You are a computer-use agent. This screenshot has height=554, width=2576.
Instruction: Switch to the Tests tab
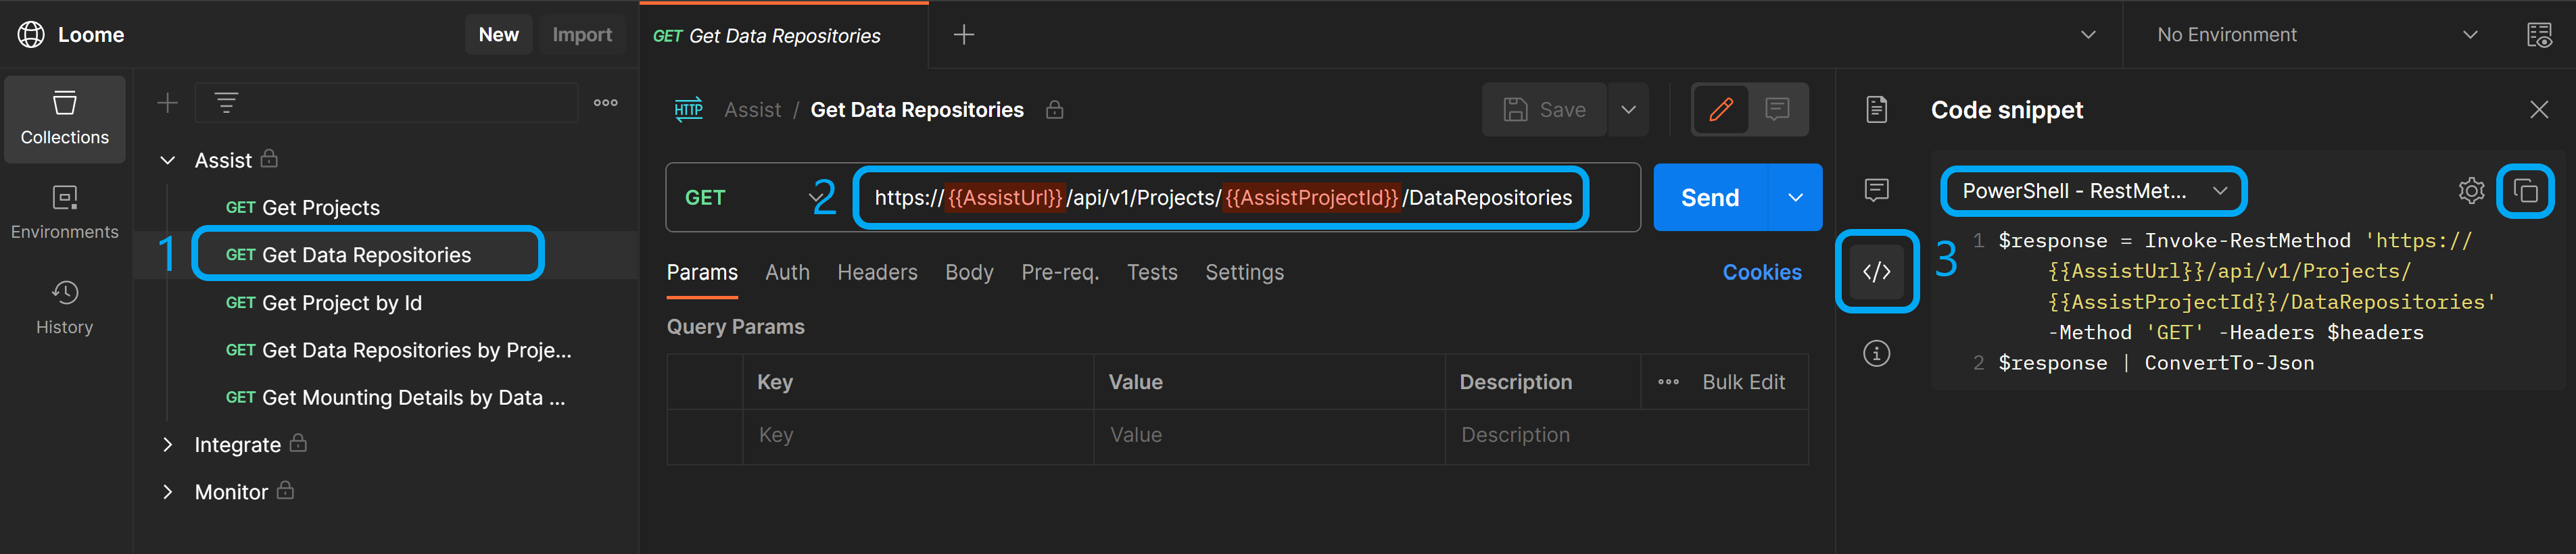pyautogui.click(x=1152, y=273)
